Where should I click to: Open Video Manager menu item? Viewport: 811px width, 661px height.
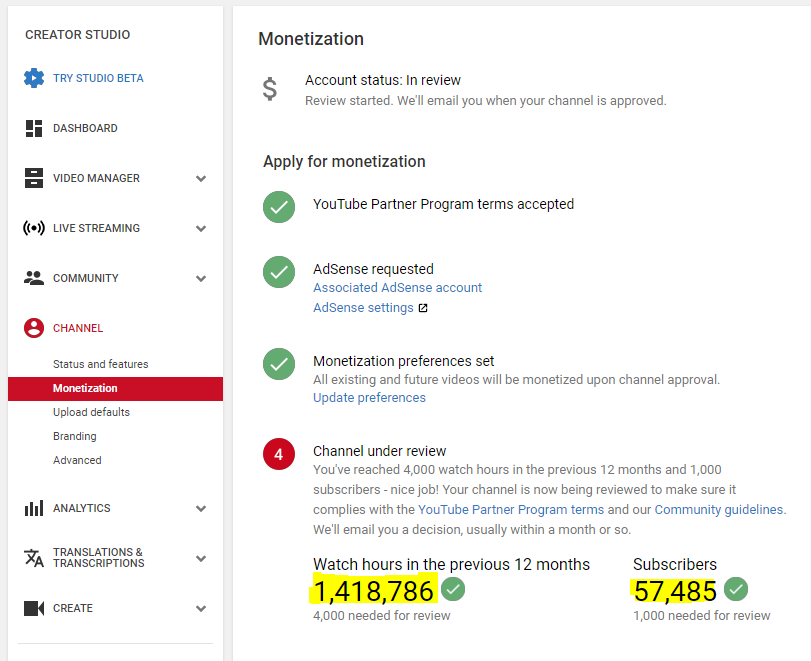click(96, 178)
